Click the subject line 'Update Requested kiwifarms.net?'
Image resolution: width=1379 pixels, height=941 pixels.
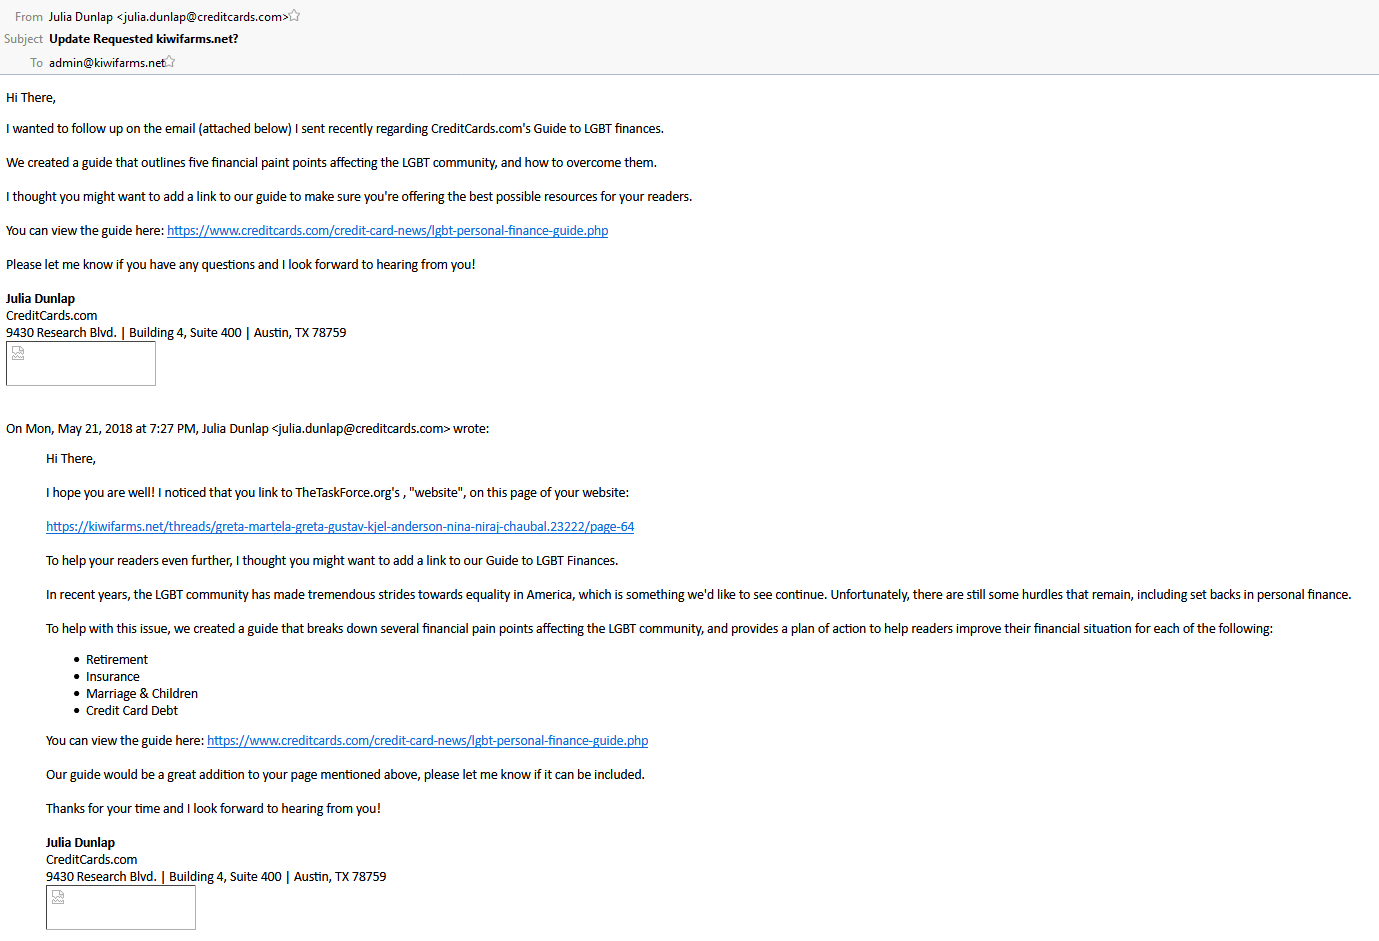(x=144, y=39)
